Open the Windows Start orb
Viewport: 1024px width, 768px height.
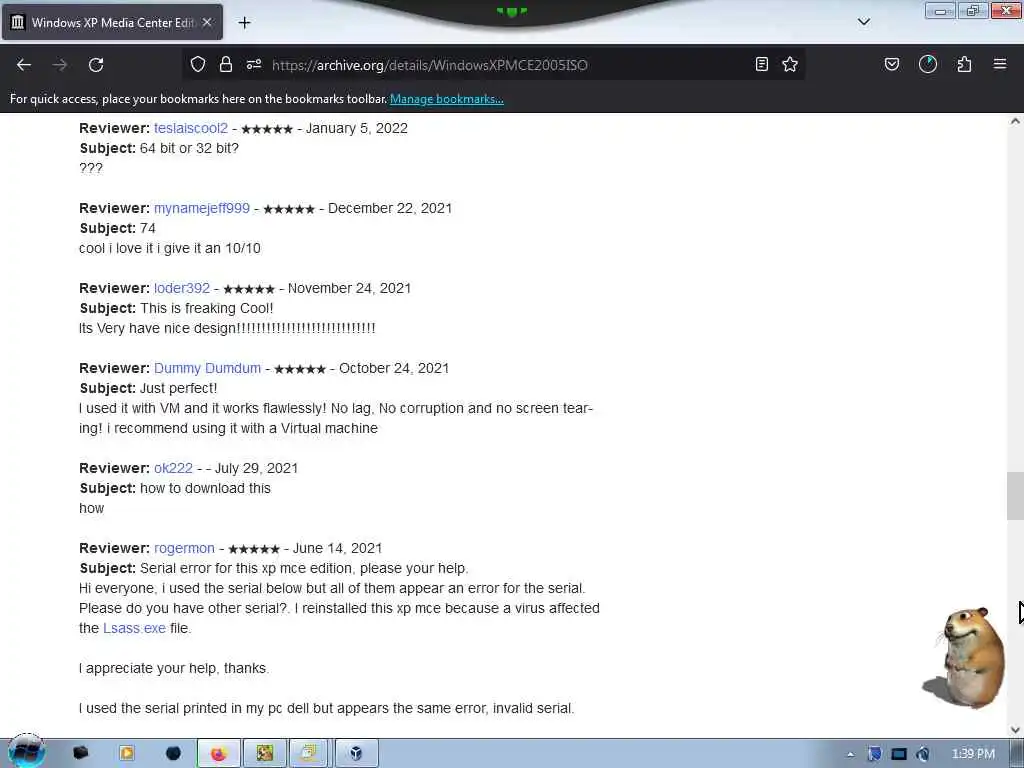click(x=26, y=752)
